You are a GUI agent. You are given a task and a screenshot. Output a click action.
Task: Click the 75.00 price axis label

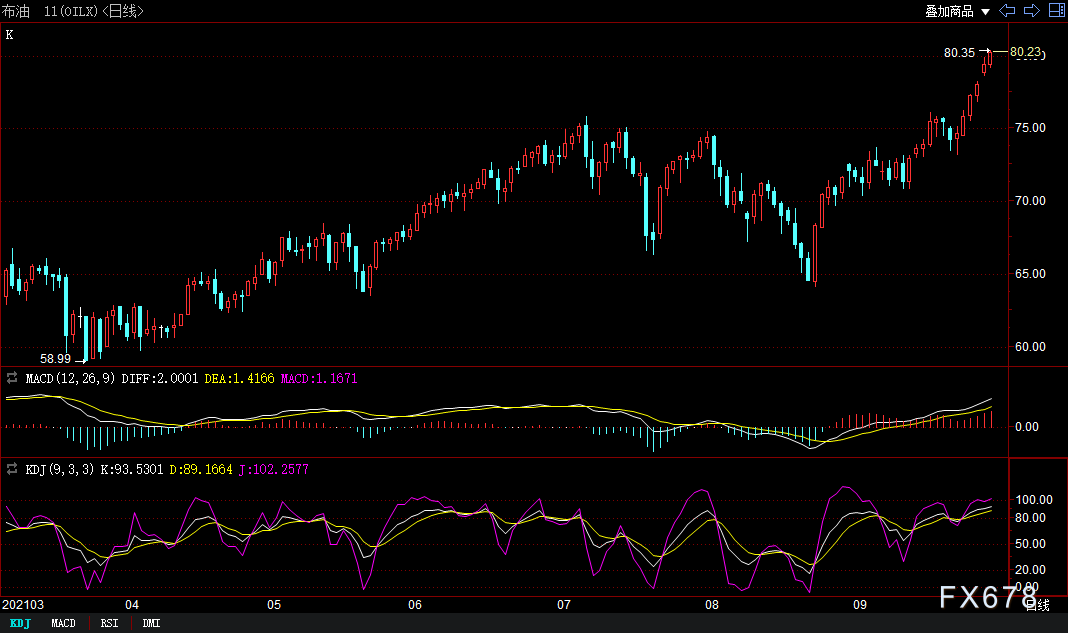point(1031,128)
